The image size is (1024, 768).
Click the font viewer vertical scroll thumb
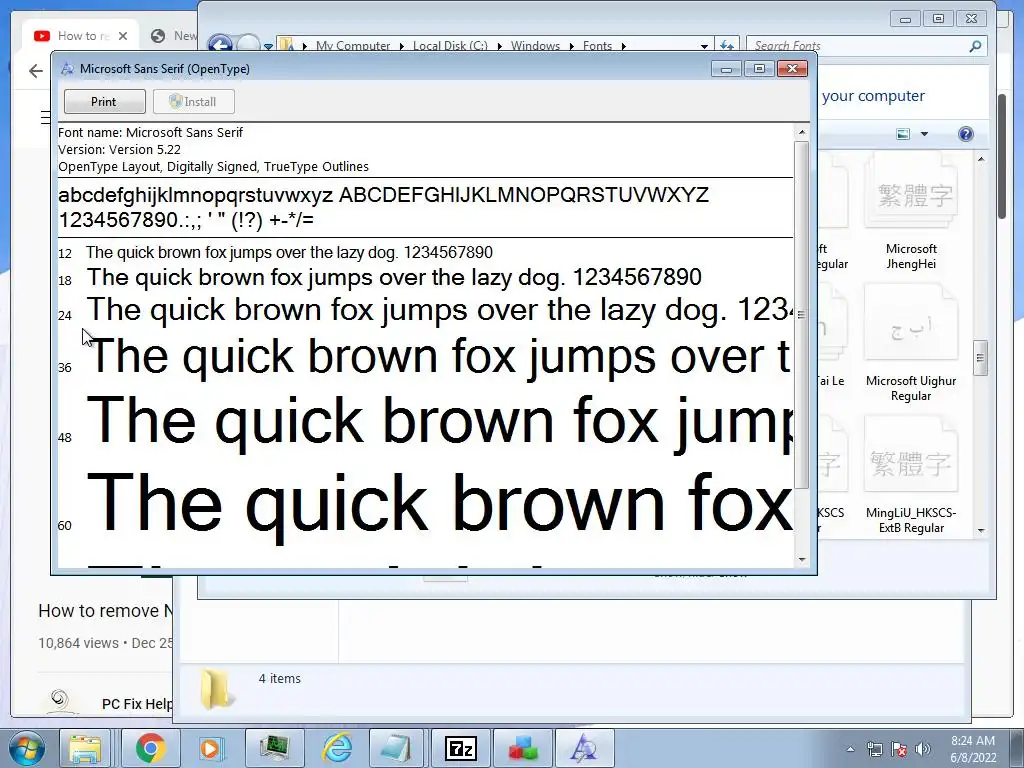pyautogui.click(x=802, y=314)
